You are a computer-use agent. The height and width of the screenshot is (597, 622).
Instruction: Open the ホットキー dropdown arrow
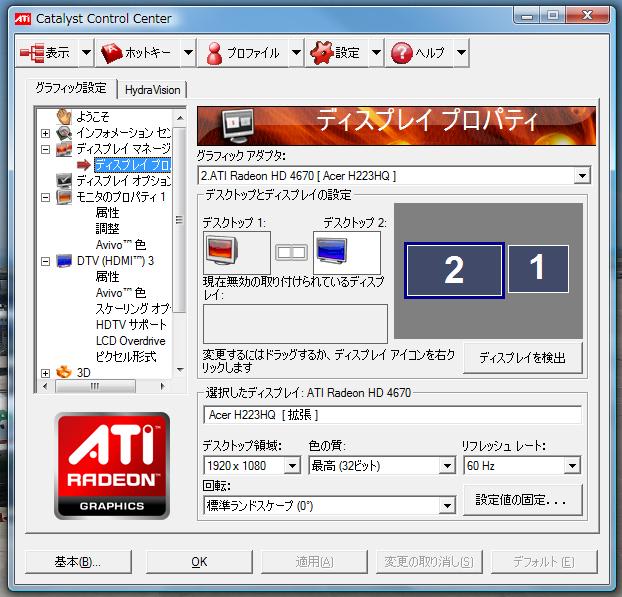[188, 53]
